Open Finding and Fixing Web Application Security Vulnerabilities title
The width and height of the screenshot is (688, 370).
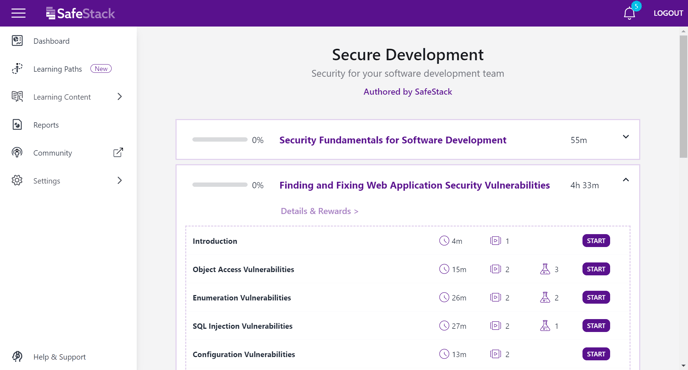414,185
